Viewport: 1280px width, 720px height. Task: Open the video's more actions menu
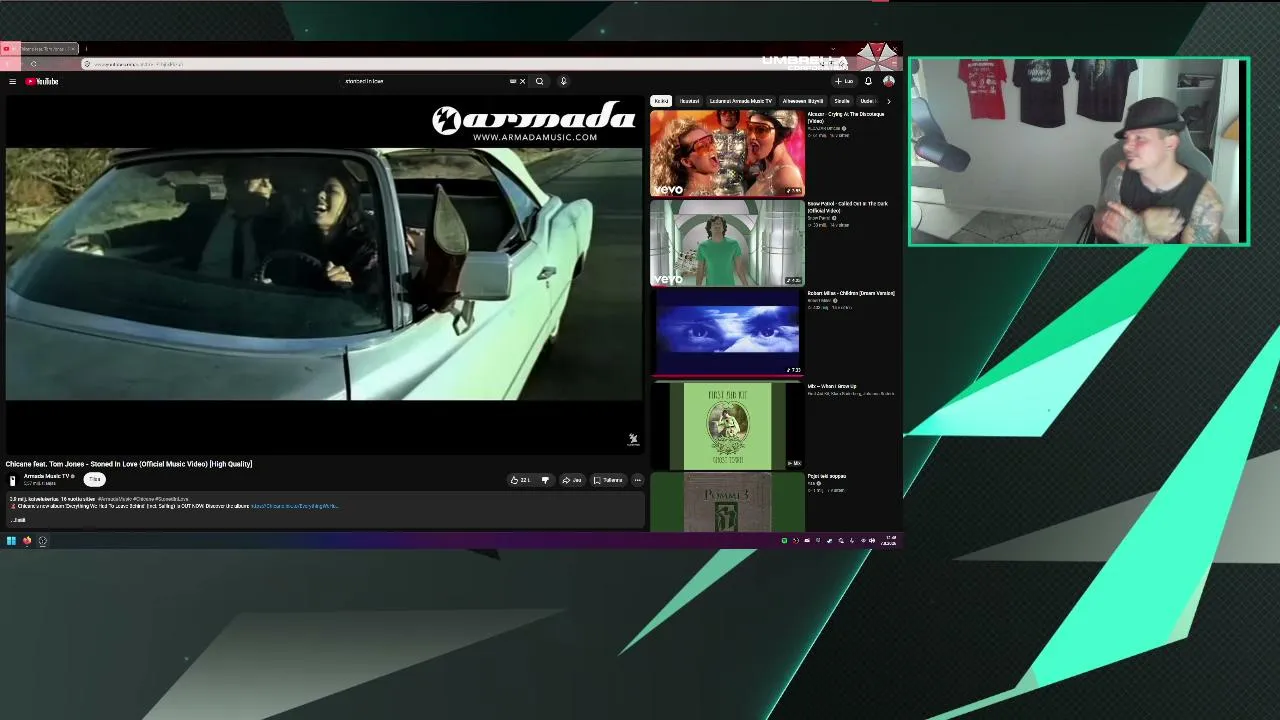pyautogui.click(x=637, y=480)
